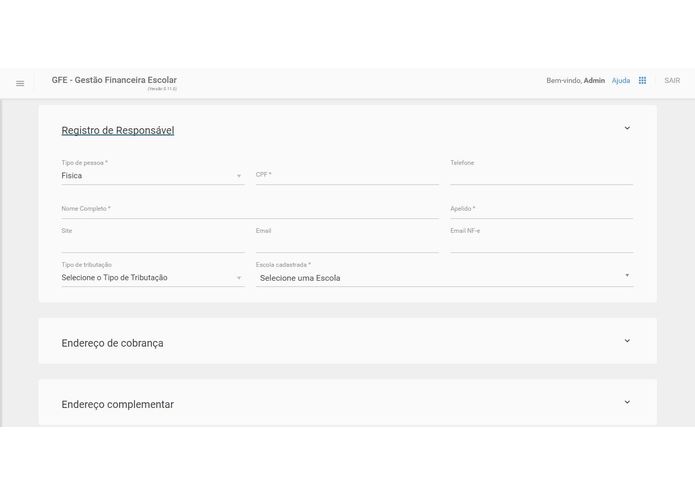Focus the Email input field

click(x=347, y=244)
